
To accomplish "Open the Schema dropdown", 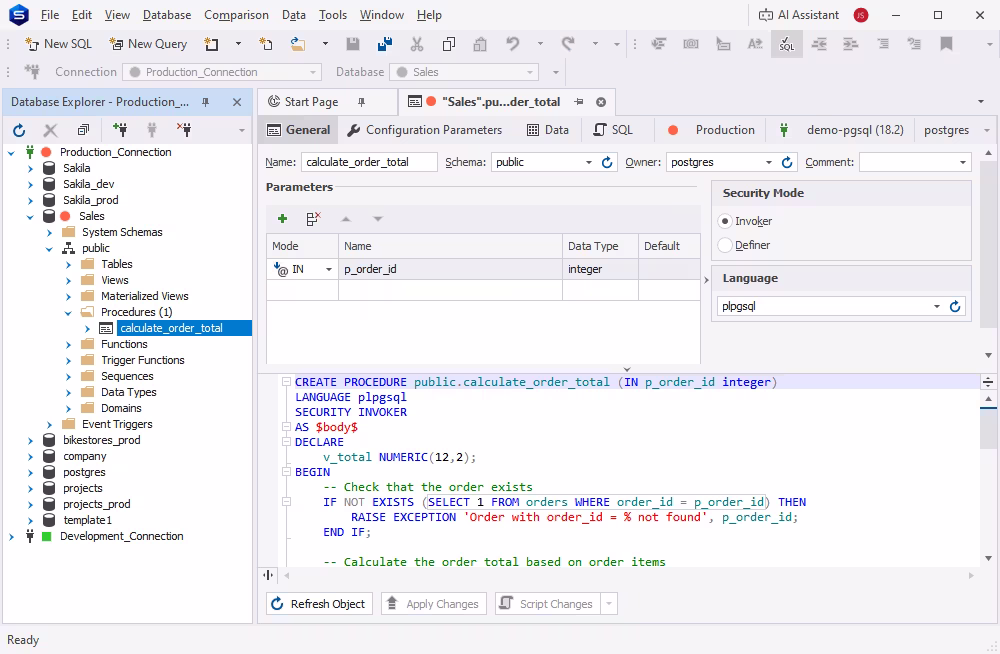I will pyautogui.click(x=589, y=163).
